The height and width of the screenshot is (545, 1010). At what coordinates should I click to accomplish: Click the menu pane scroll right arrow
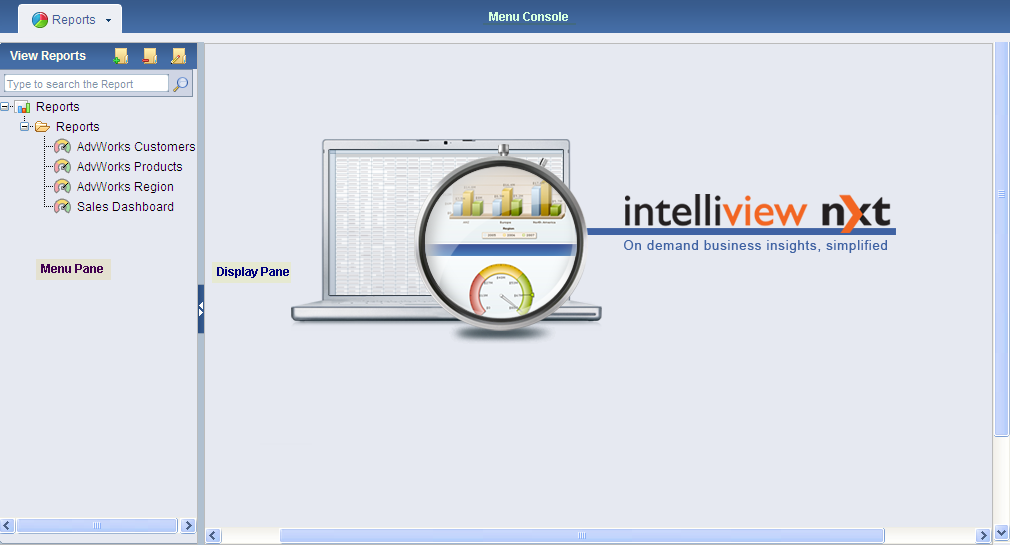tap(187, 525)
